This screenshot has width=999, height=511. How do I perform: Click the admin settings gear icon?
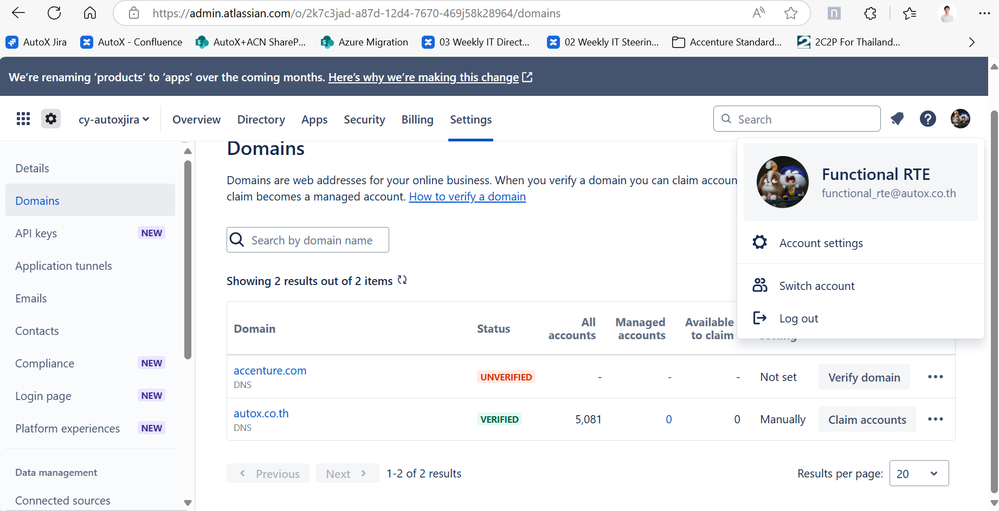[x=51, y=119]
